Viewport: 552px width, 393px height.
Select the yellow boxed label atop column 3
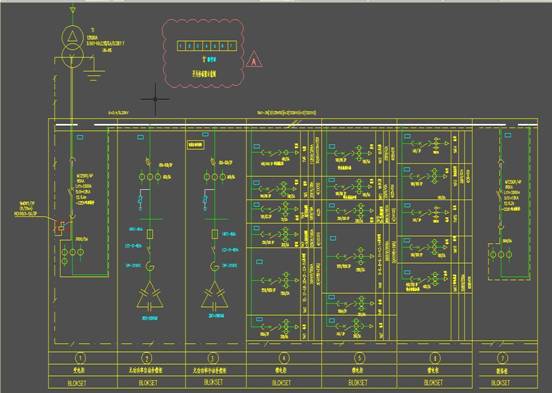195,145
